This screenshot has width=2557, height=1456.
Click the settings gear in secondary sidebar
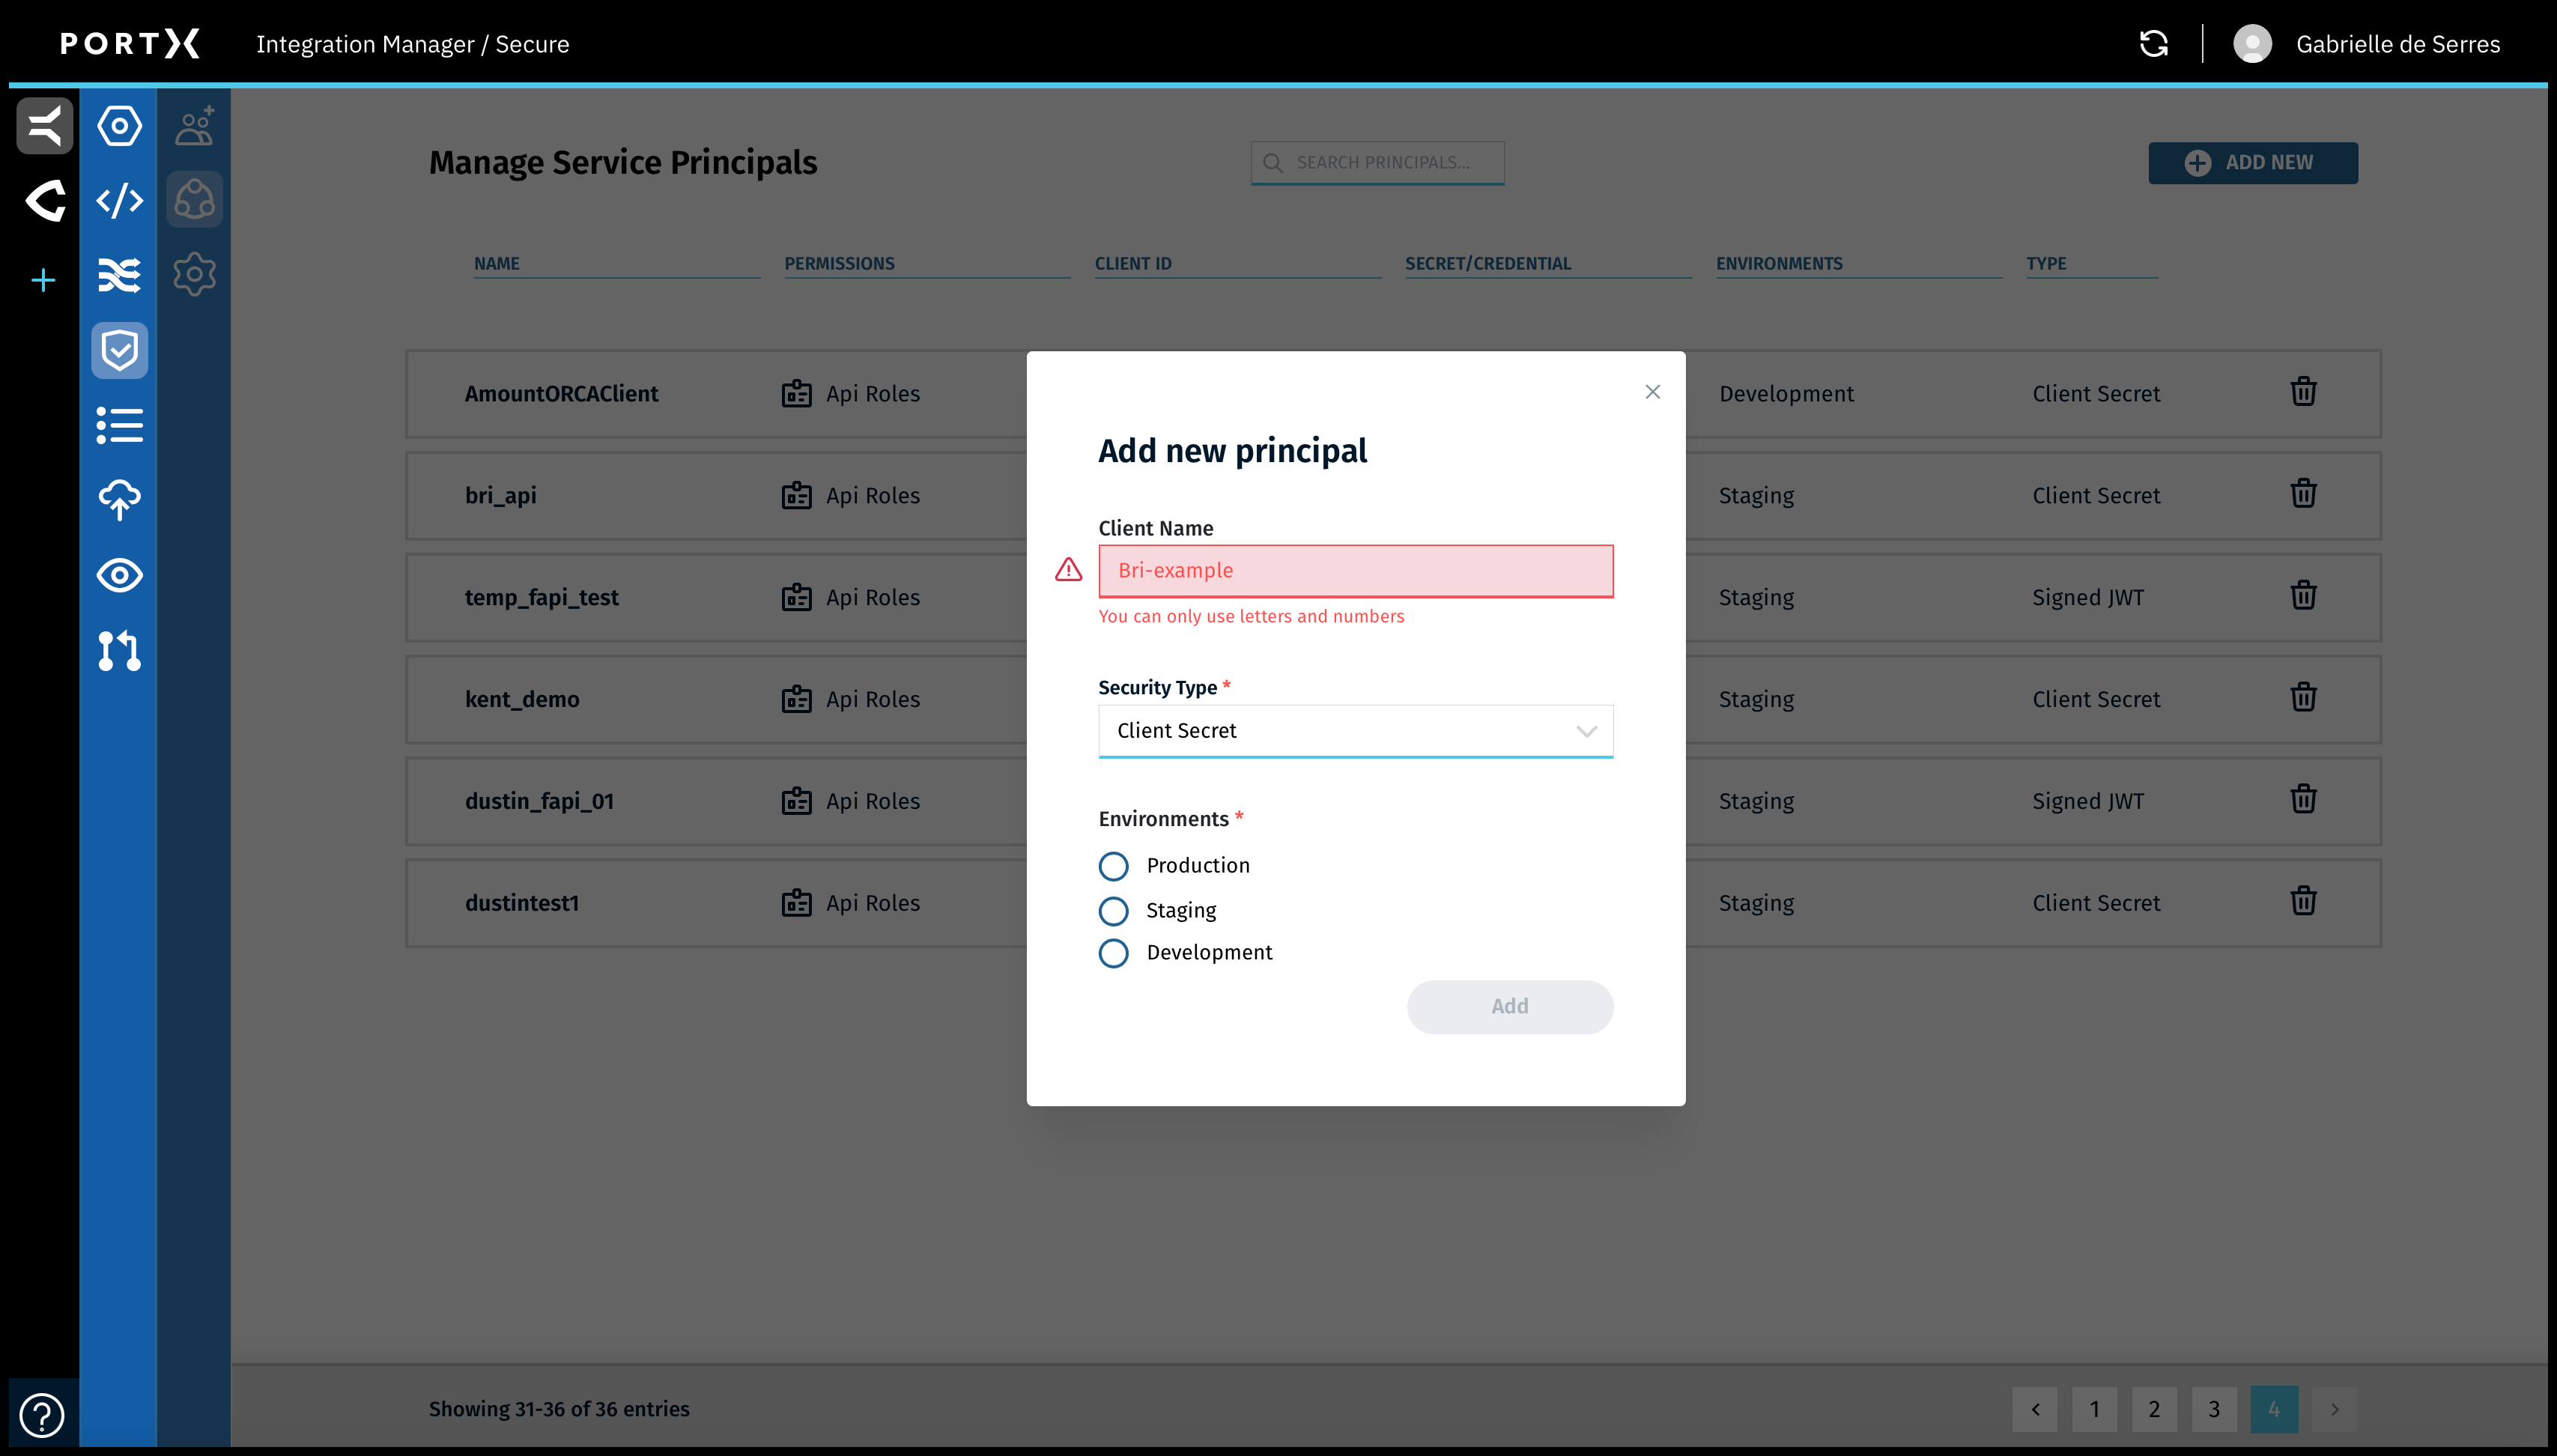[x=194, y=274]
